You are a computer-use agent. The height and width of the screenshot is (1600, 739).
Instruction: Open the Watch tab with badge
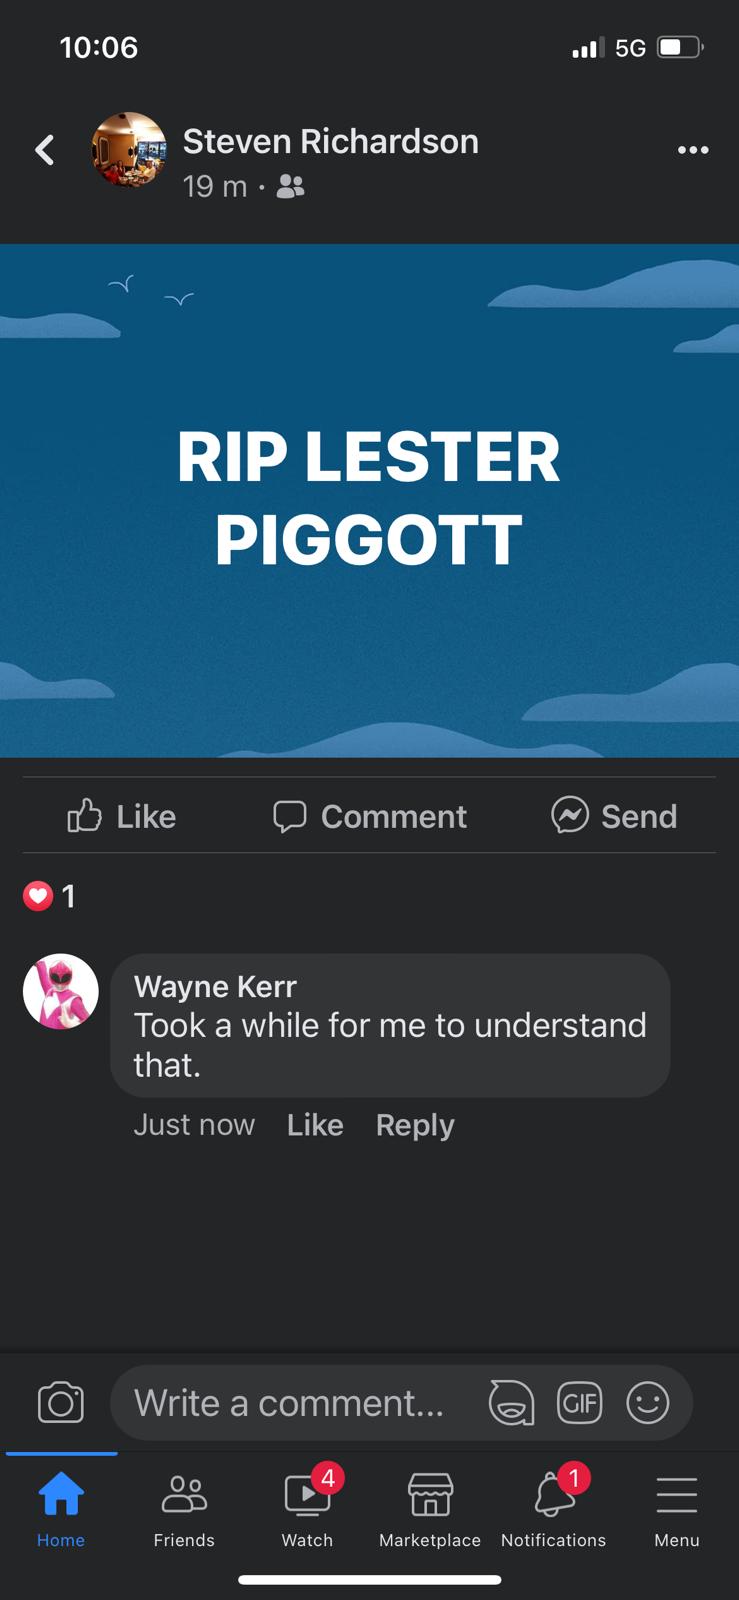point(308,1508)
